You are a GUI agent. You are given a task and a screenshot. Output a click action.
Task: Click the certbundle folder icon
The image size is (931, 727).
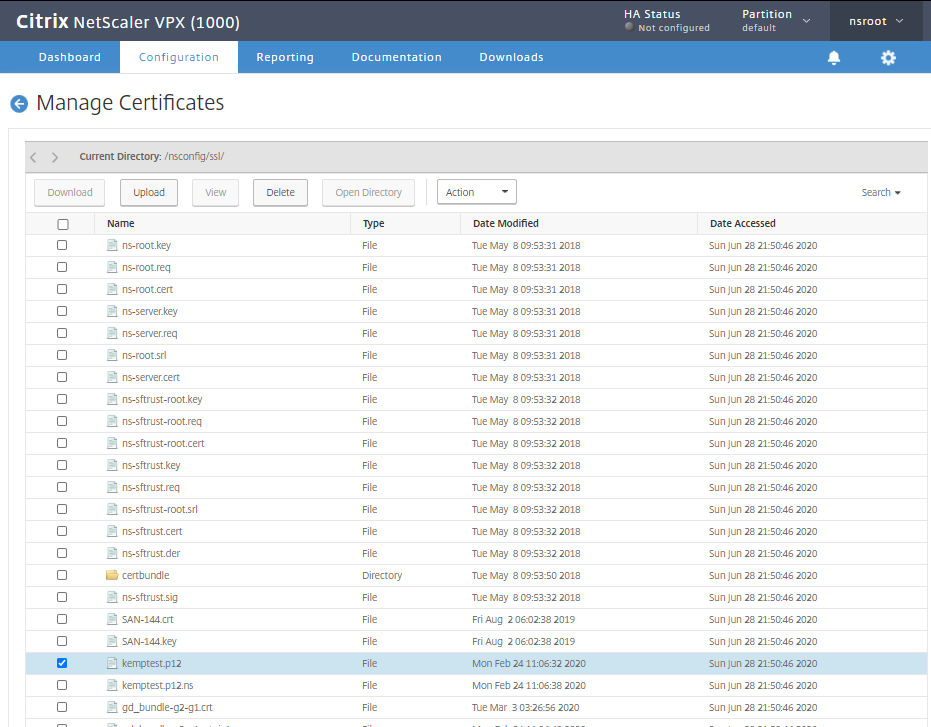click(112, 575)
